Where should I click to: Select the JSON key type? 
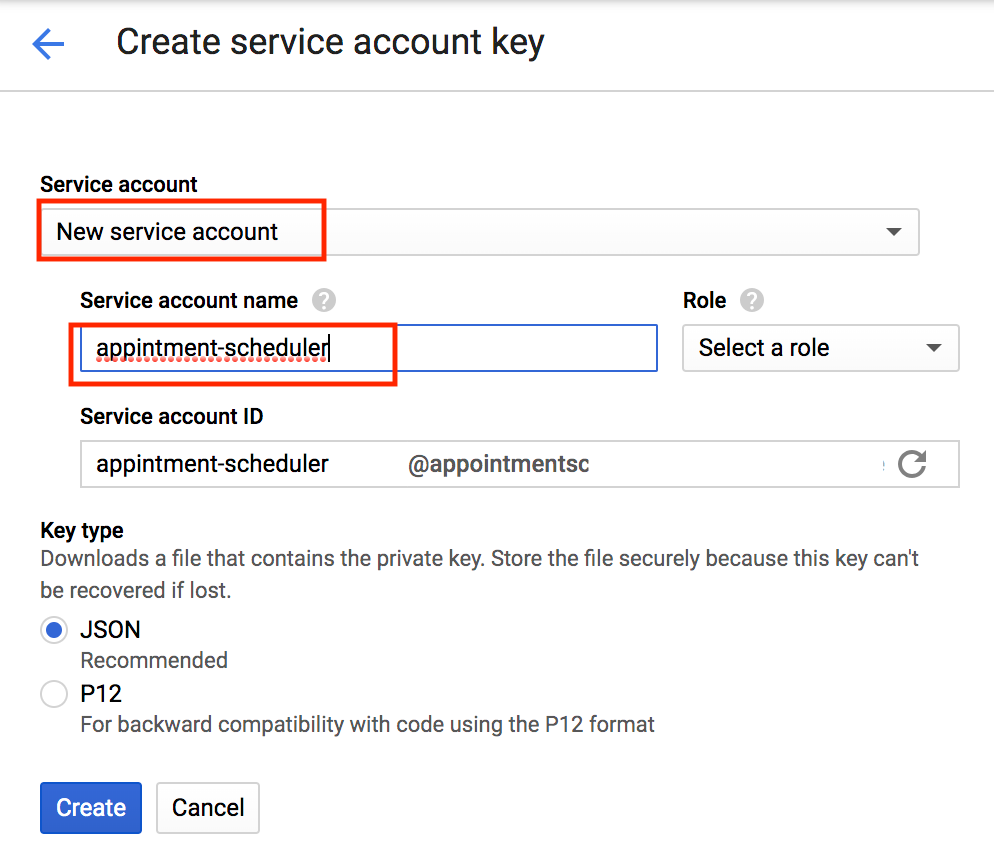point(54,630)
